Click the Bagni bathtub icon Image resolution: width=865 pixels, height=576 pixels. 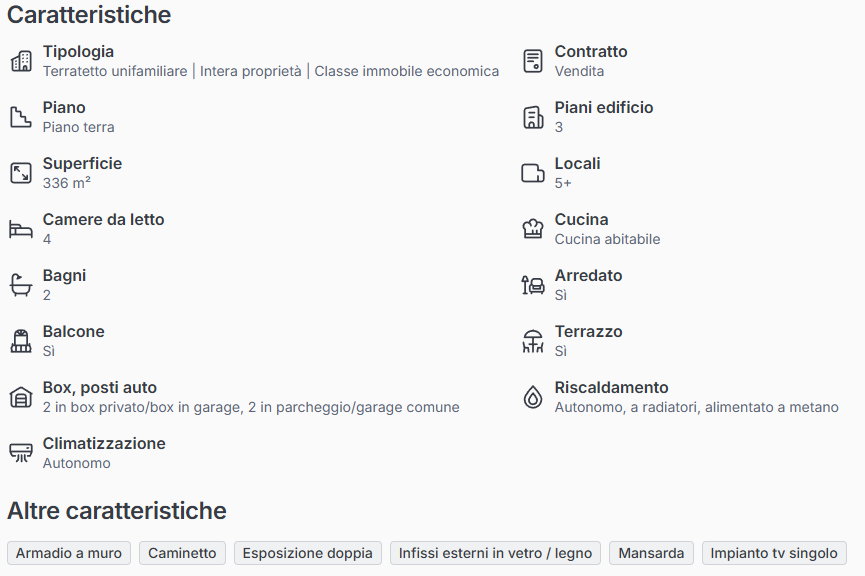coord(21,285)
